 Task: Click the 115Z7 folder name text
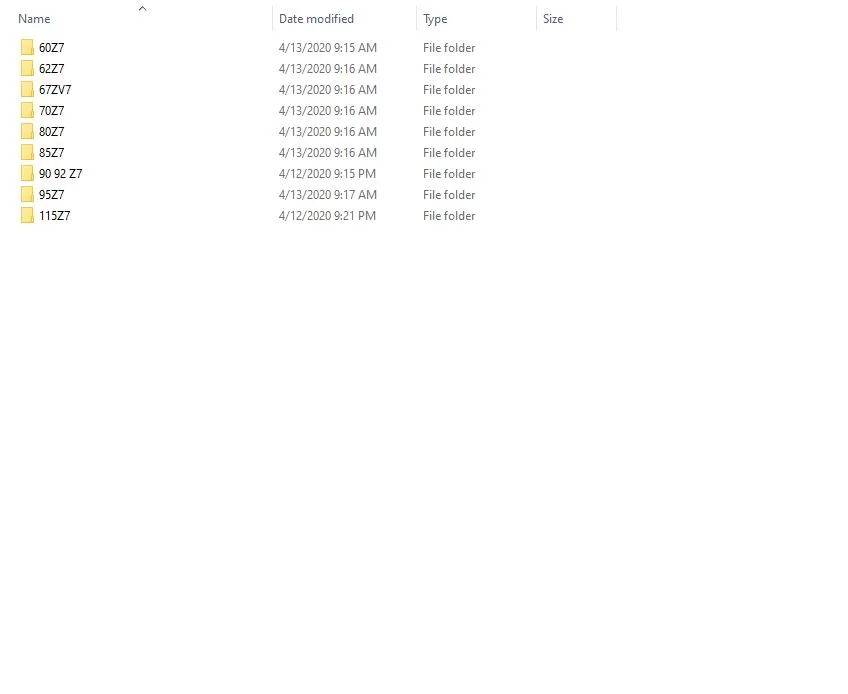point(55,216)
